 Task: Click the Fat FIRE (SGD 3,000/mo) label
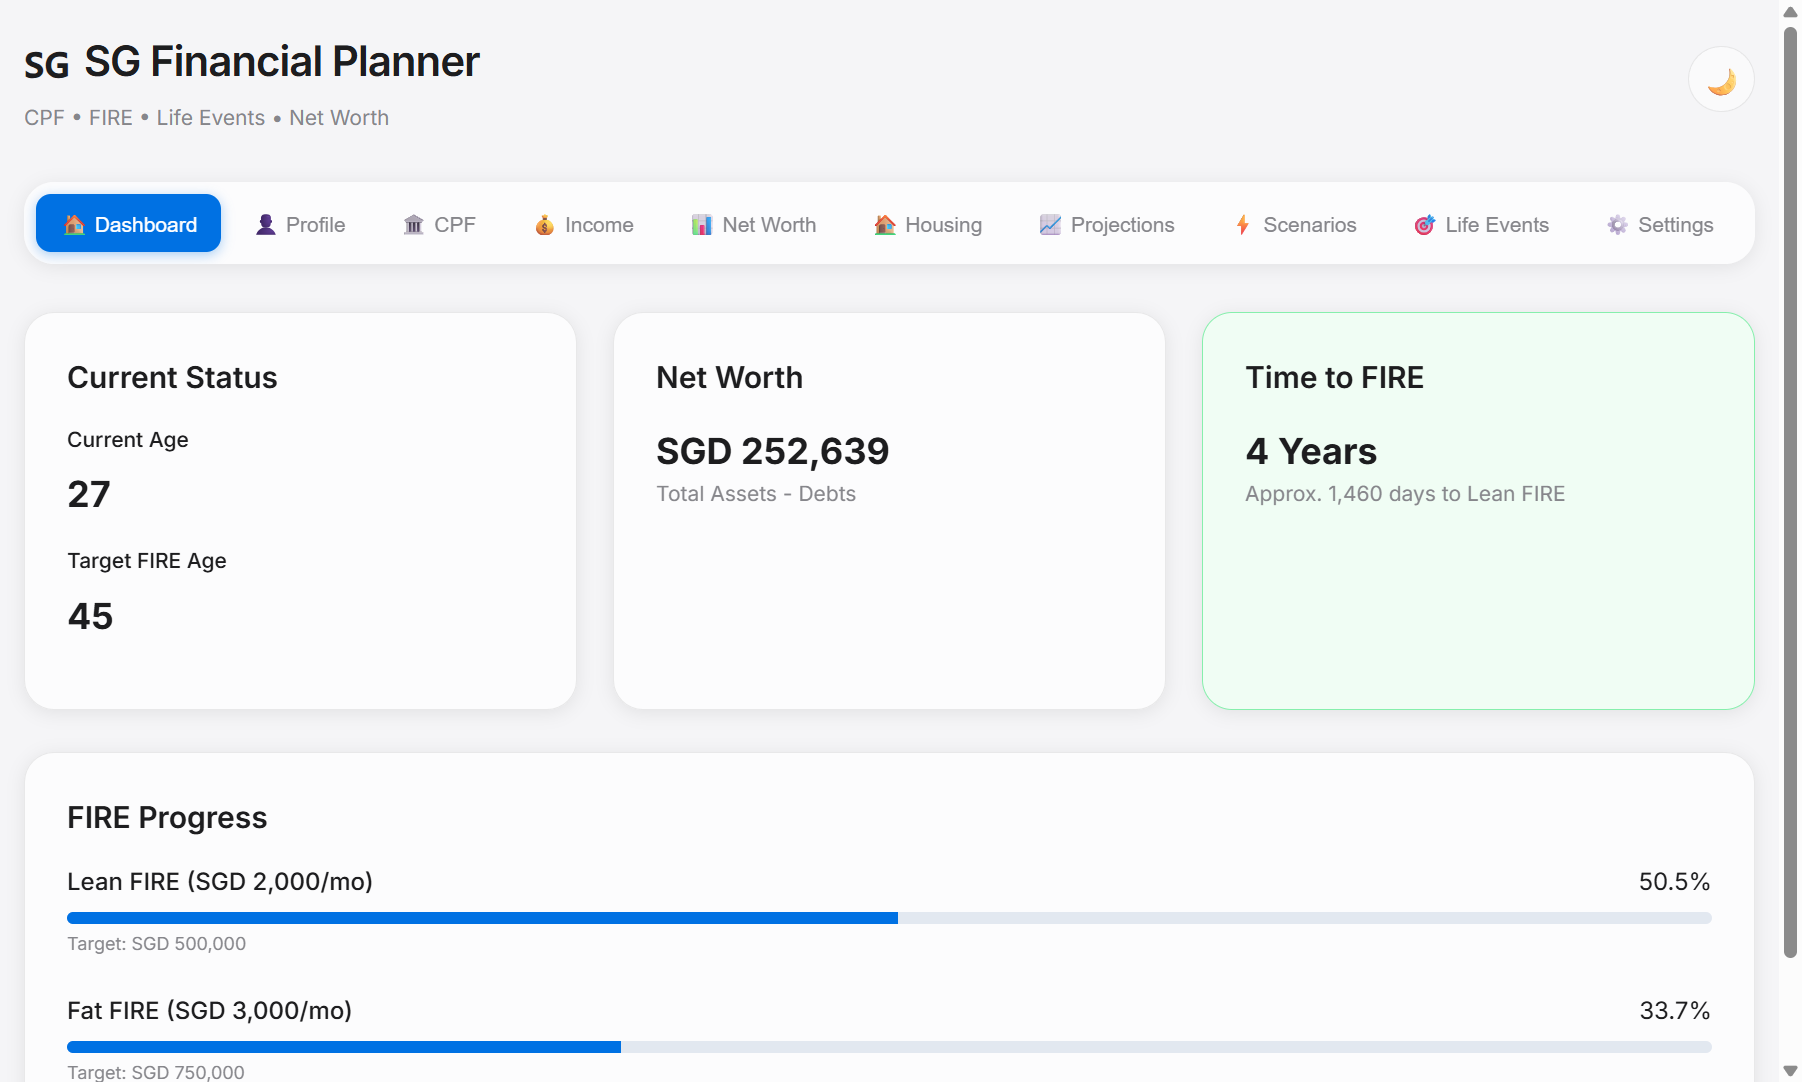pos(209,1011)
